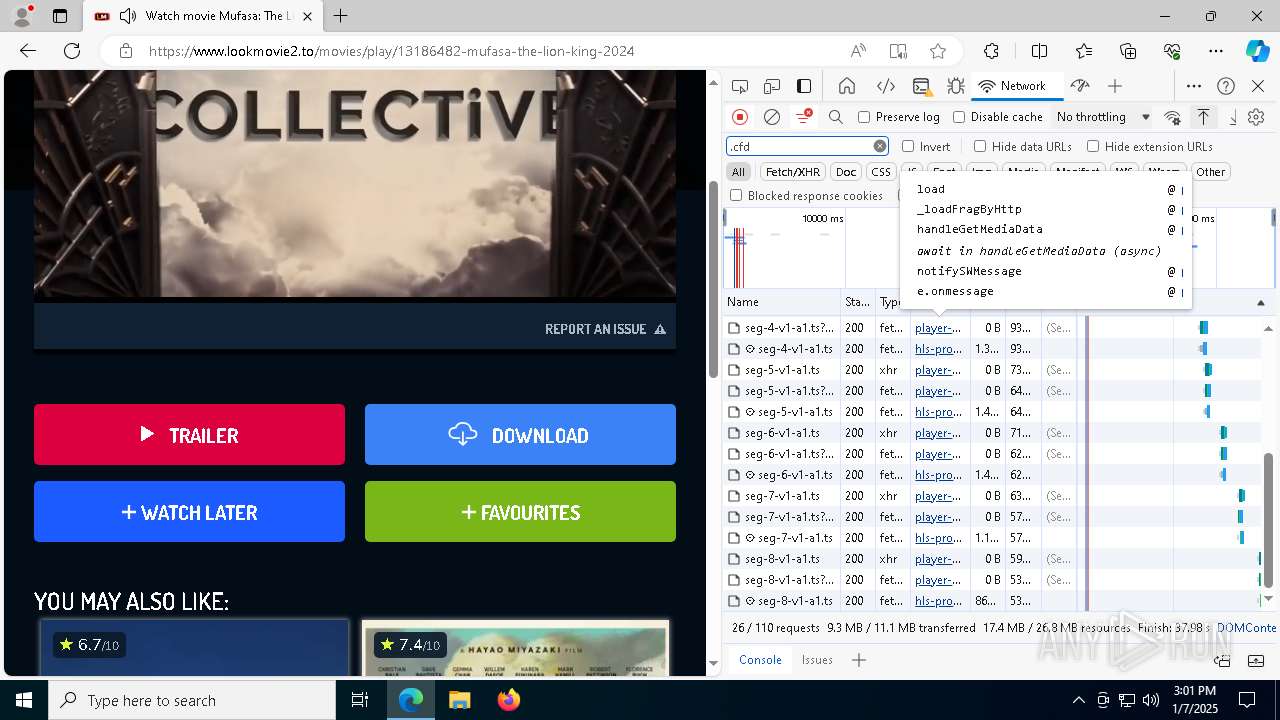Toggle waterfall column sort arrow
This screenshot has width=1280, height=720.
[1261, 302]
